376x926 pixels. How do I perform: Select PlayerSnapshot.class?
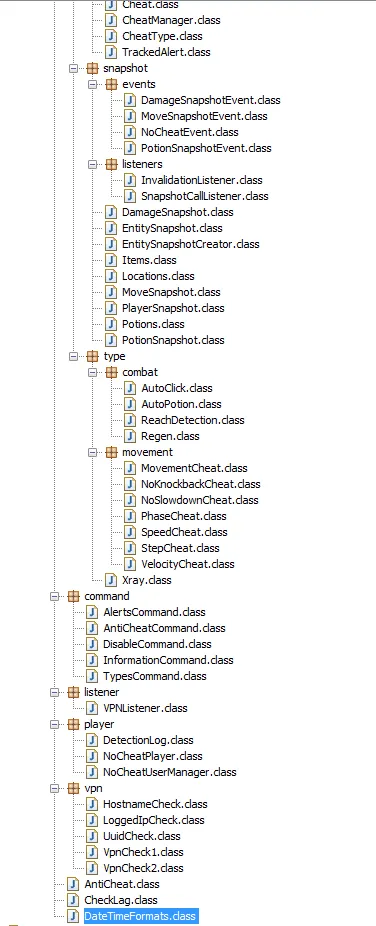(173, 308)
